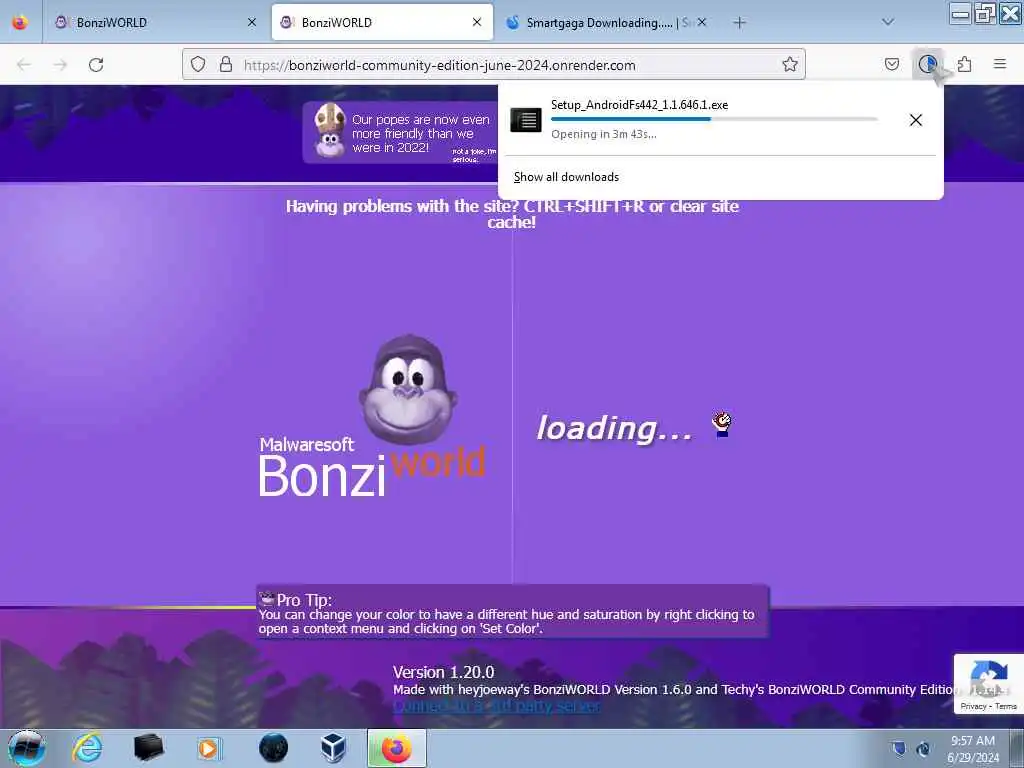Image resolution: width=1024 pixels, height=768 pixels.
Task: Click the tray icon next to the clock
Action: tap(923, 748)
